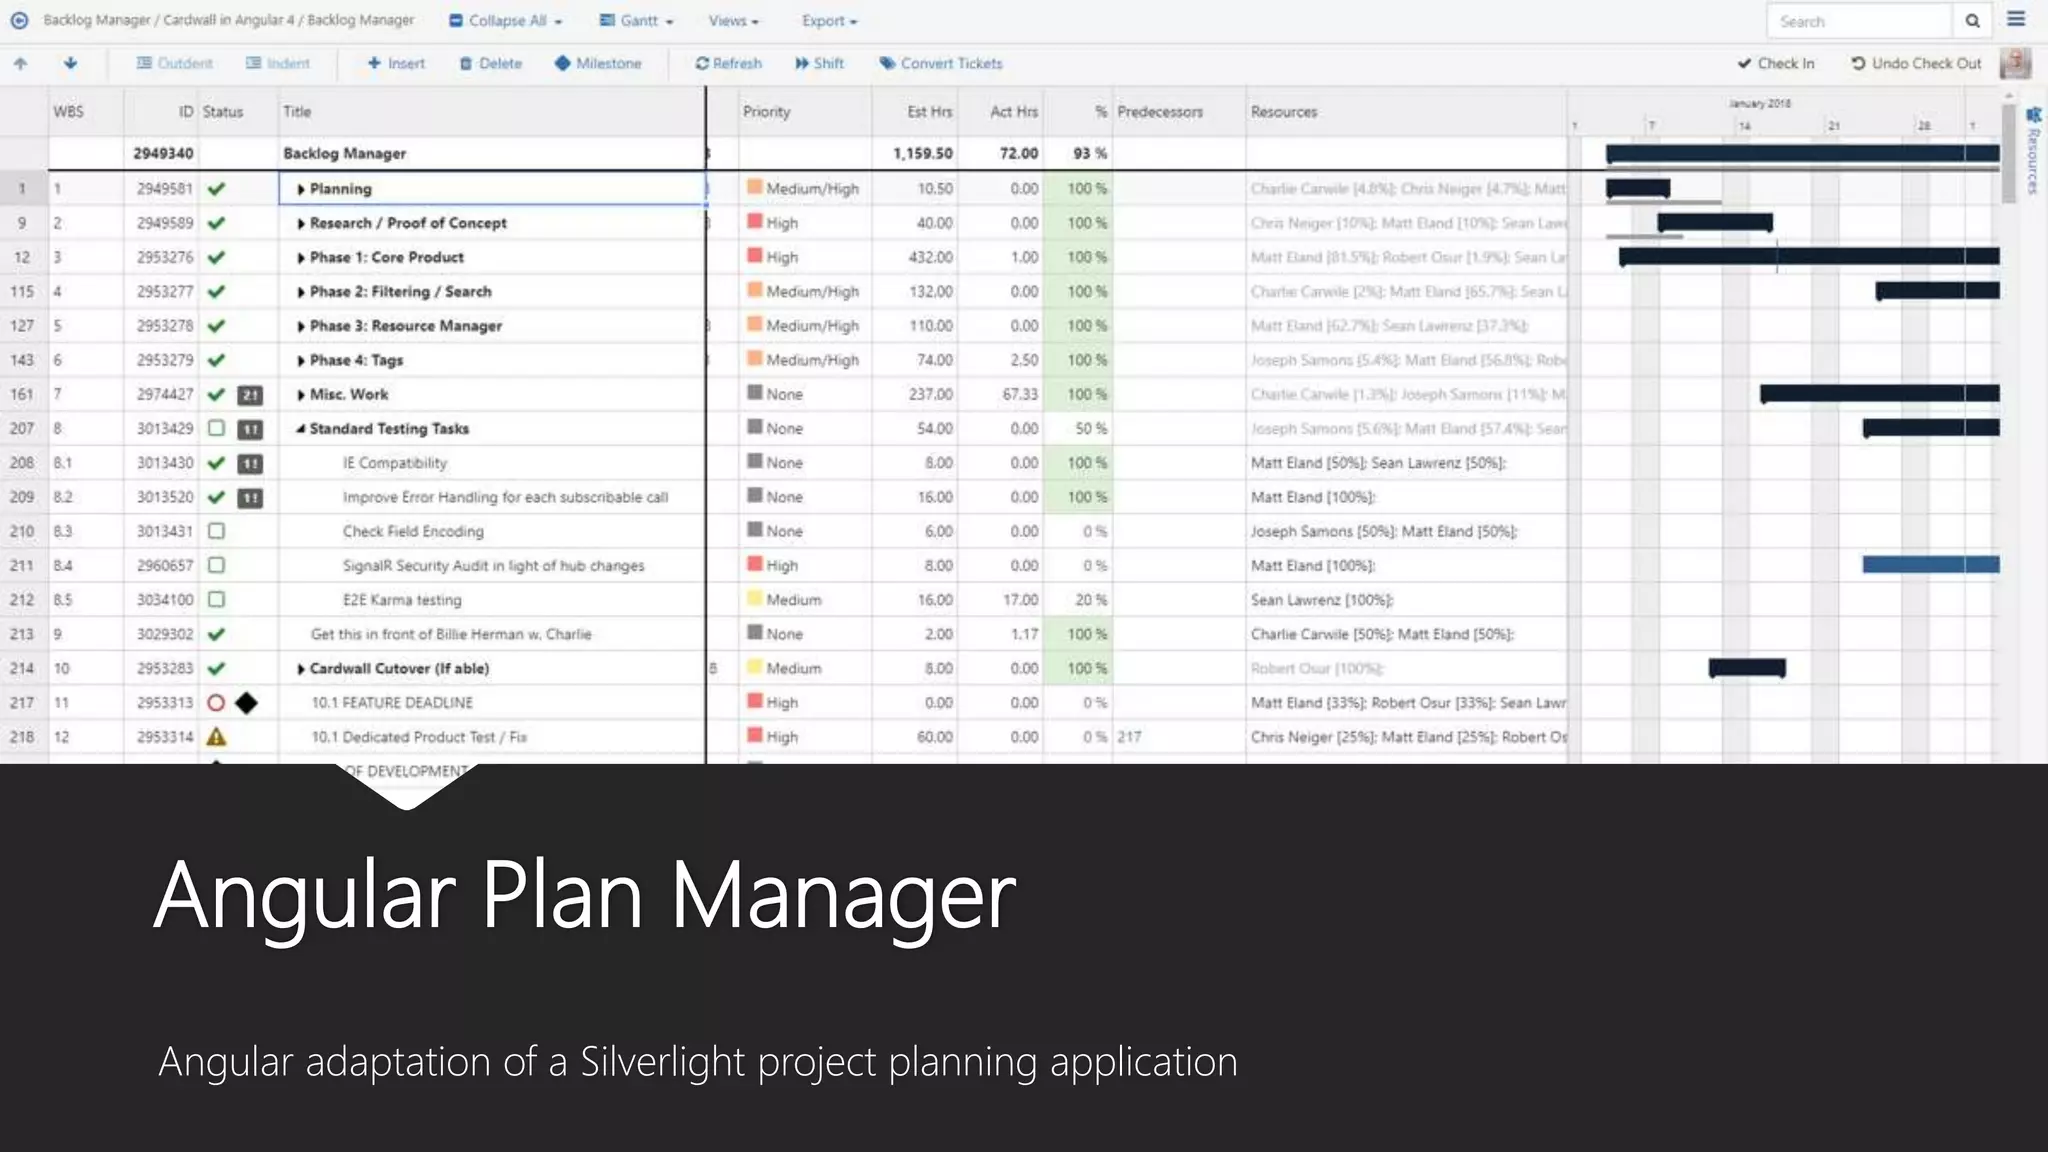Select the Cardwall Cutover Gantt bar

1747,668
